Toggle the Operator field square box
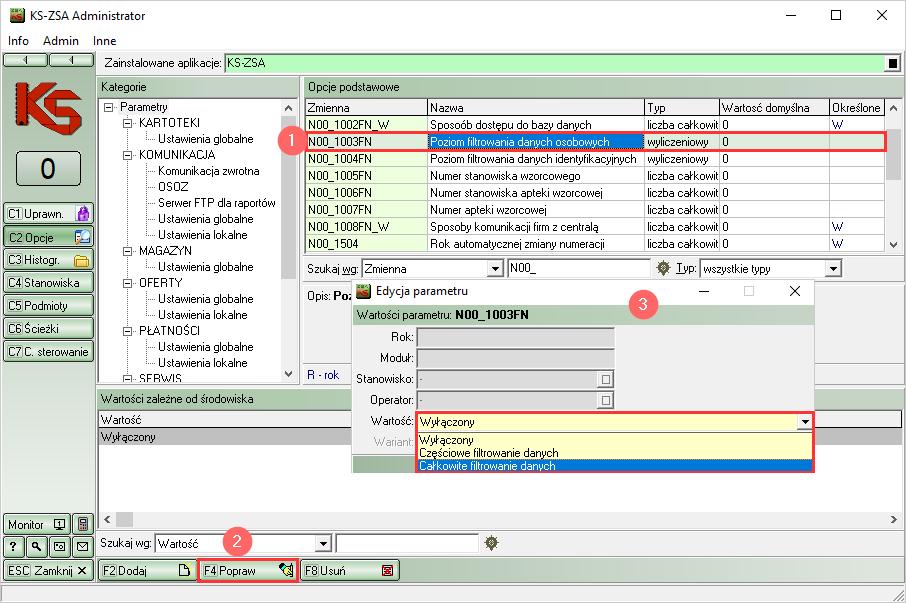The image size is (906, 603). [605, 400]
